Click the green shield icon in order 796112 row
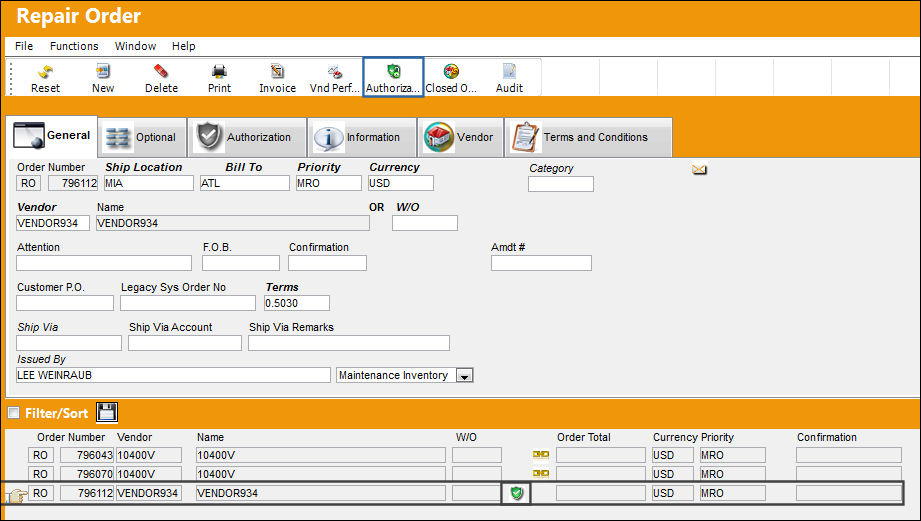The height and width of the screenshot is (521, 921). (516, 493)
